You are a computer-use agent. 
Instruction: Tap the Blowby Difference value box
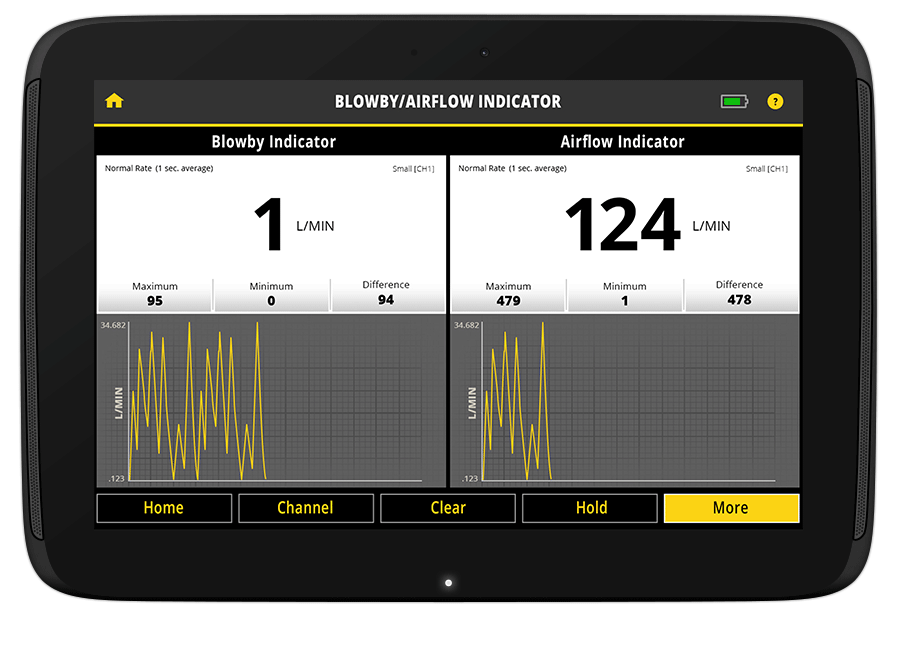387,293
